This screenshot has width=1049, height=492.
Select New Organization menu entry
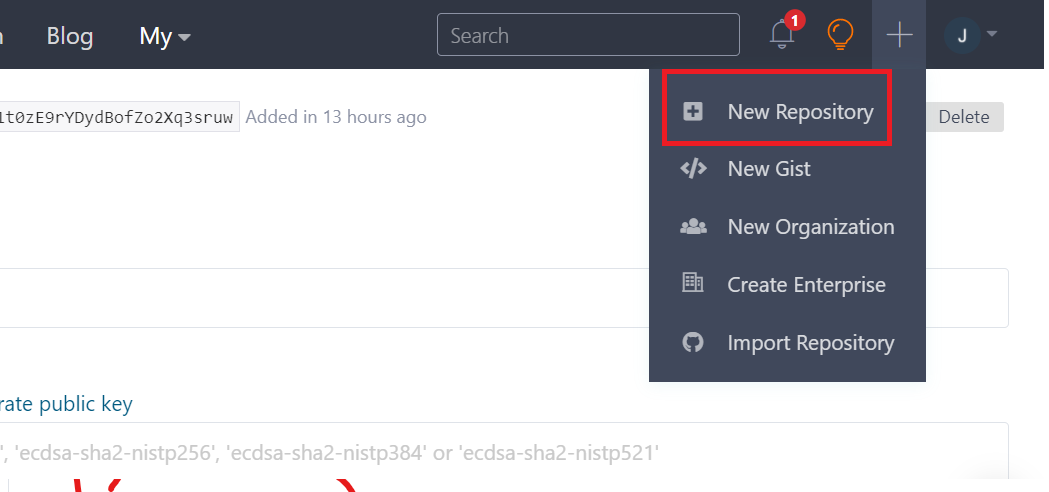pos(787,227)
